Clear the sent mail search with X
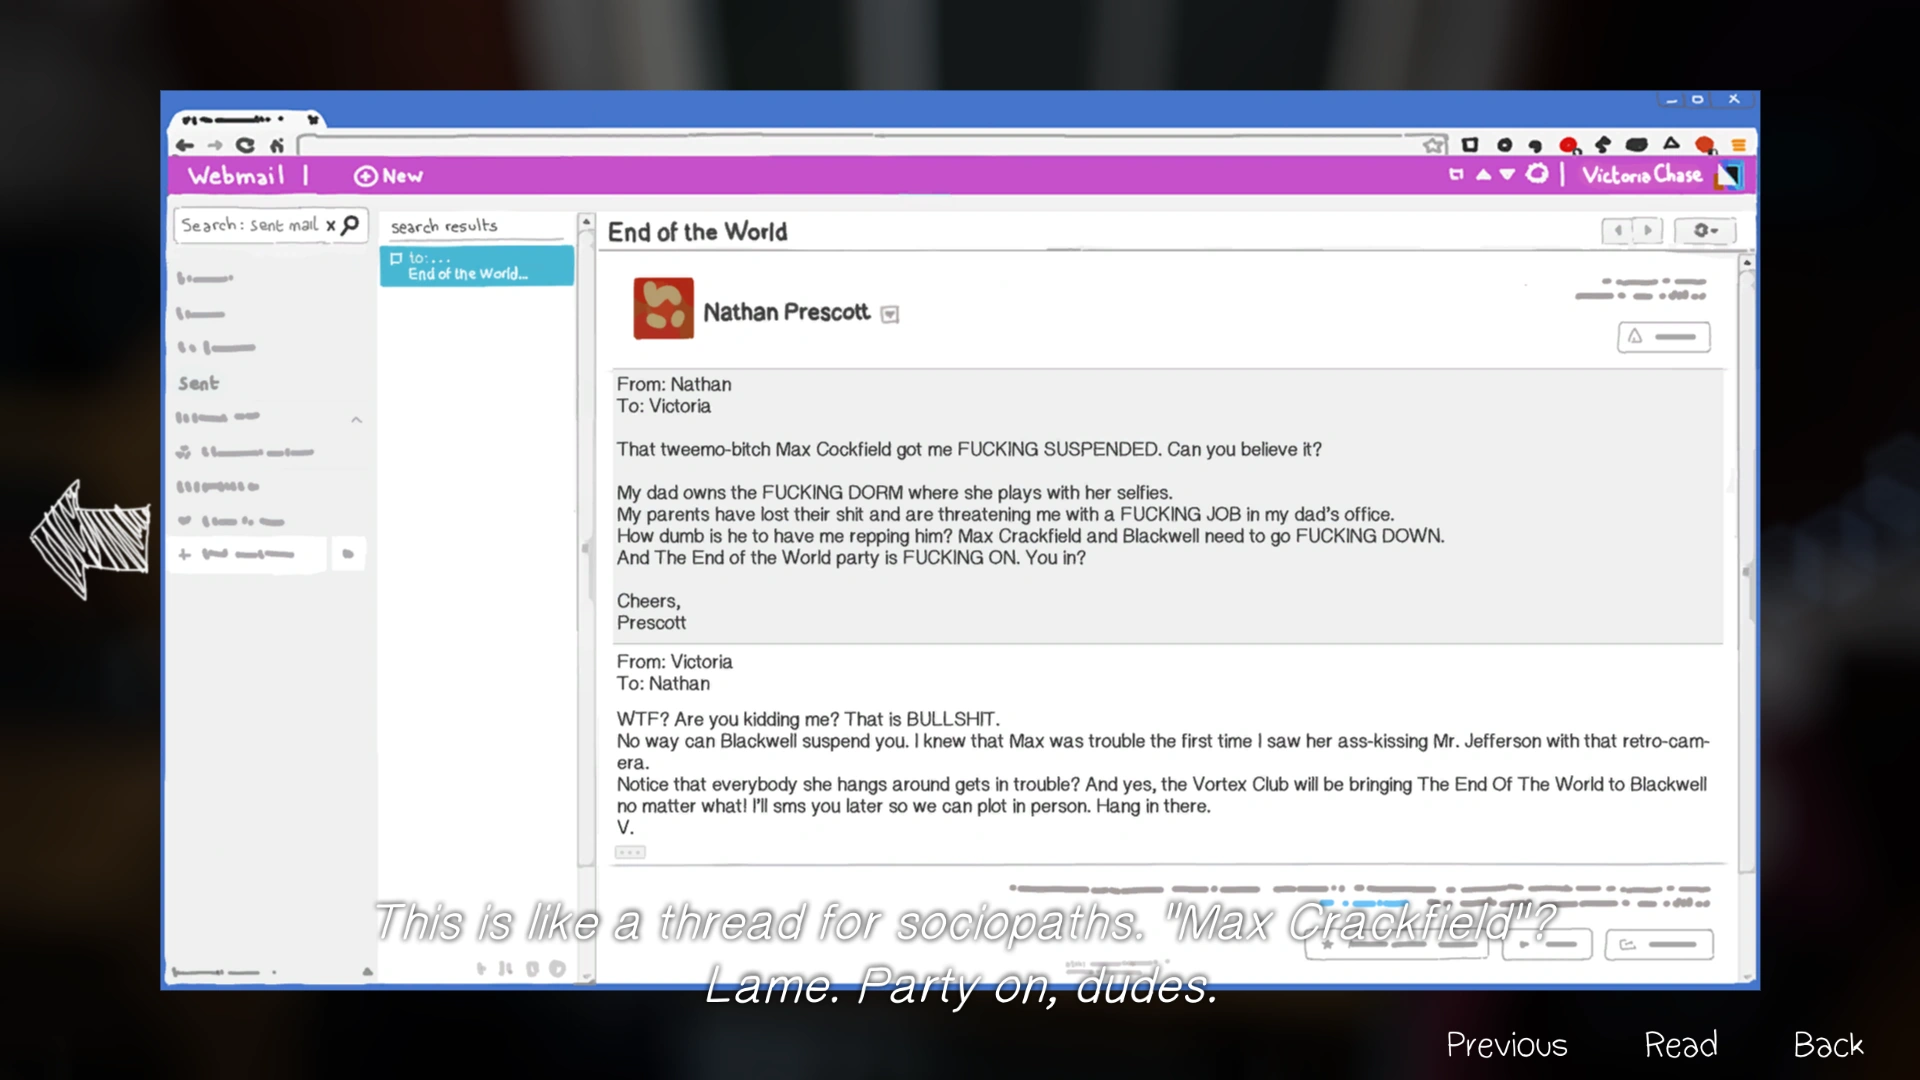 (x=330, y=226)
